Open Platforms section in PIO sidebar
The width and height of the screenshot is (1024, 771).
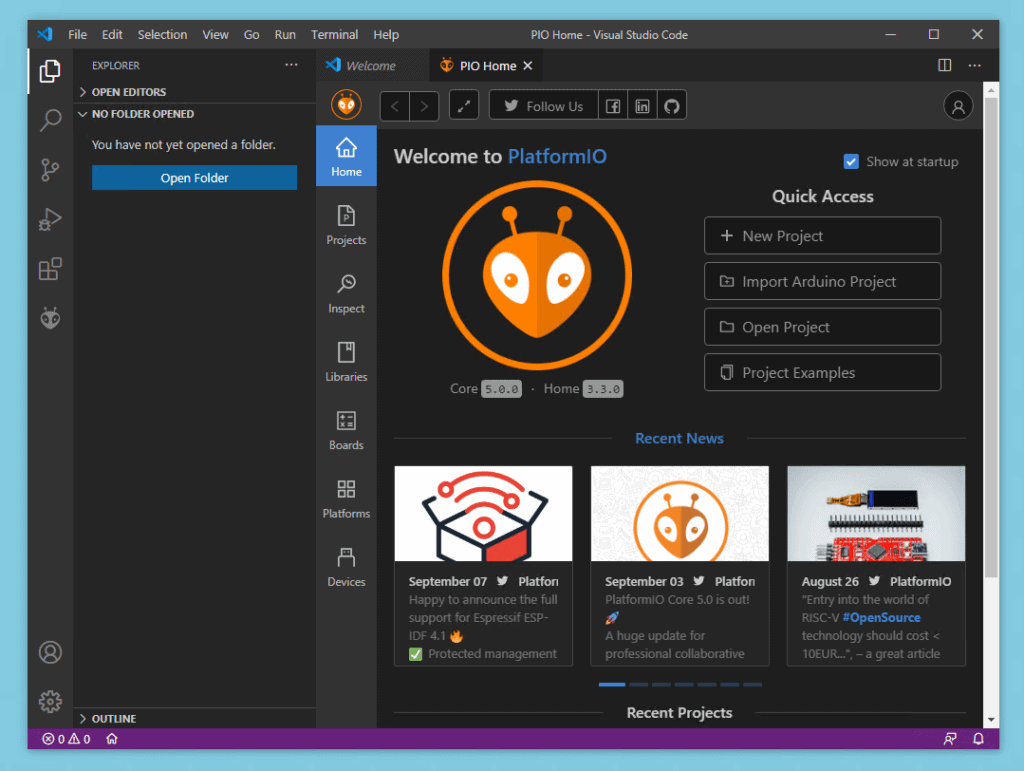coord(346,498)
